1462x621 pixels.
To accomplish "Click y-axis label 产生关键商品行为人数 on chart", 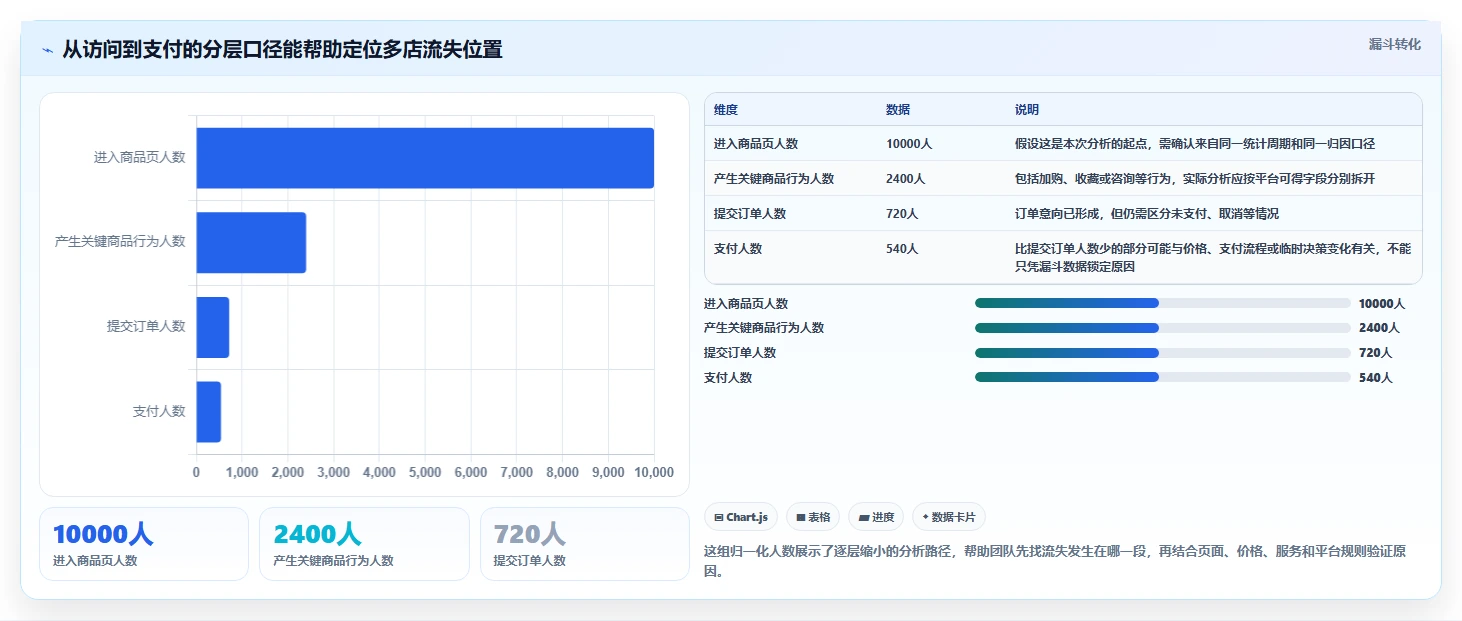I will pyautogui.click(x=120, y=242).
